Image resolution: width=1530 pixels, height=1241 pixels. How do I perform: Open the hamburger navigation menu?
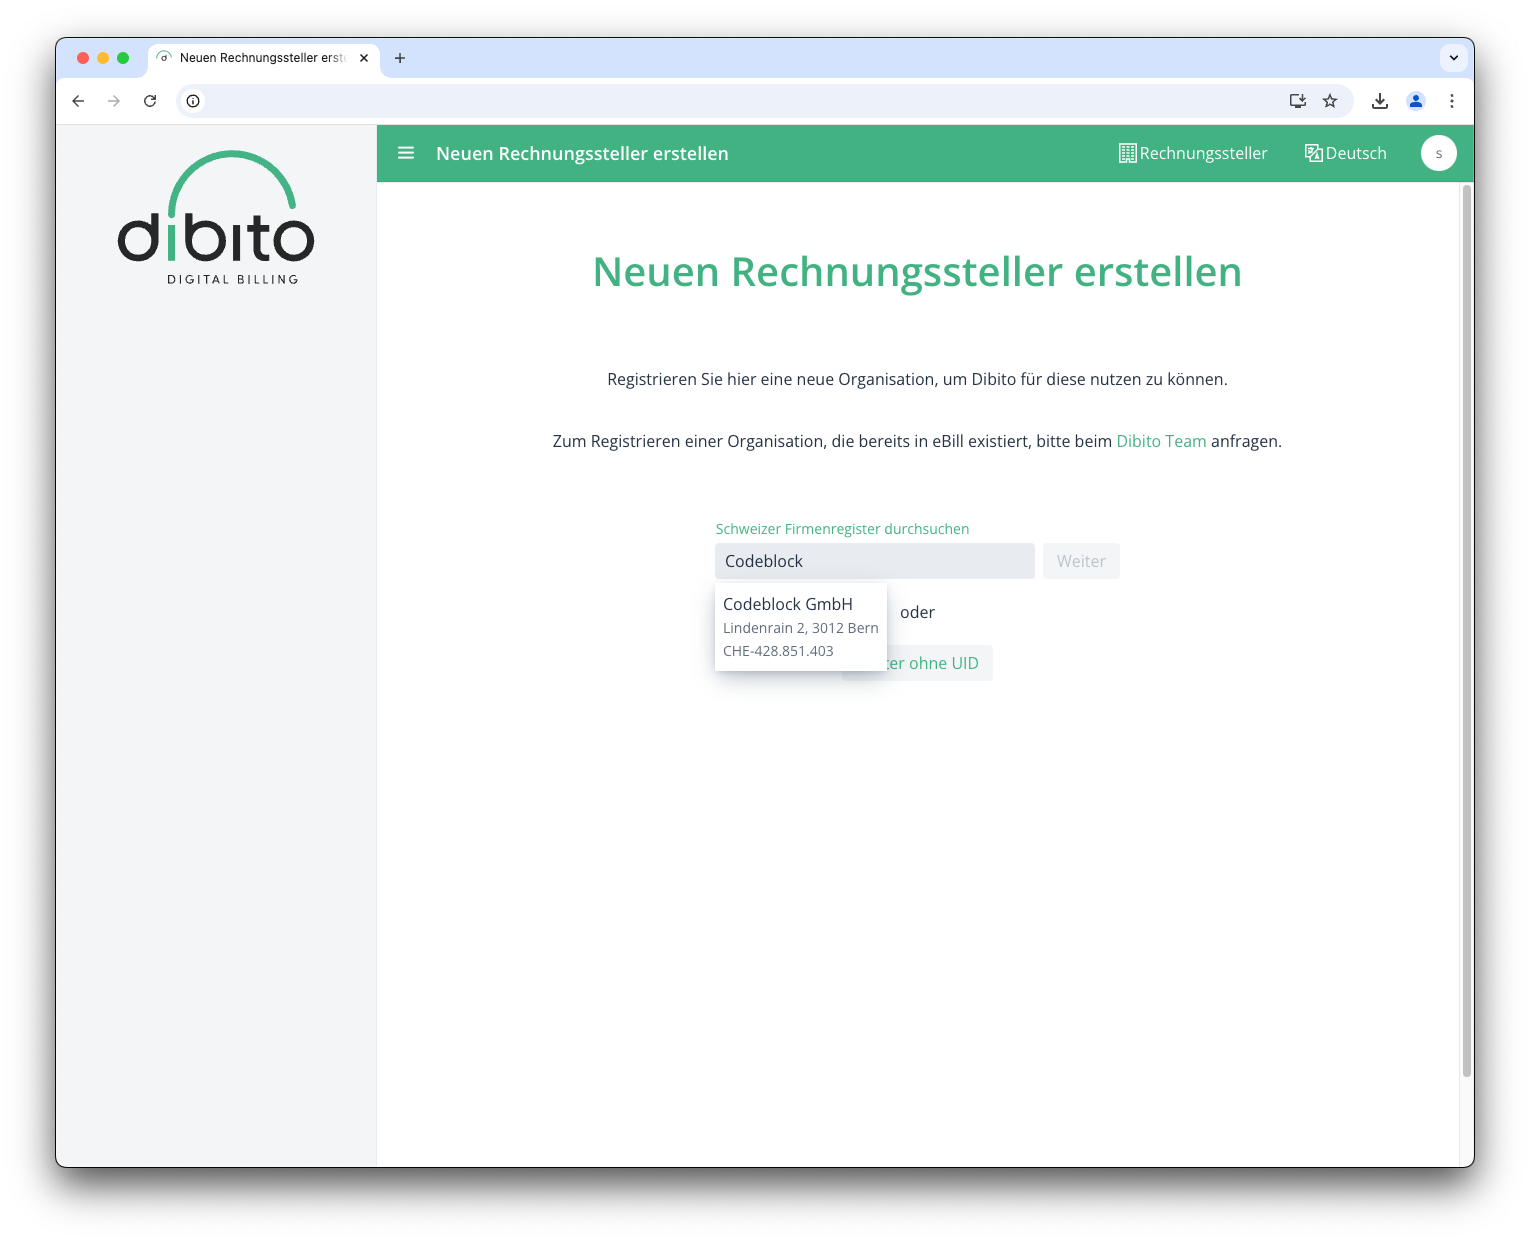[x=406, y=153]
